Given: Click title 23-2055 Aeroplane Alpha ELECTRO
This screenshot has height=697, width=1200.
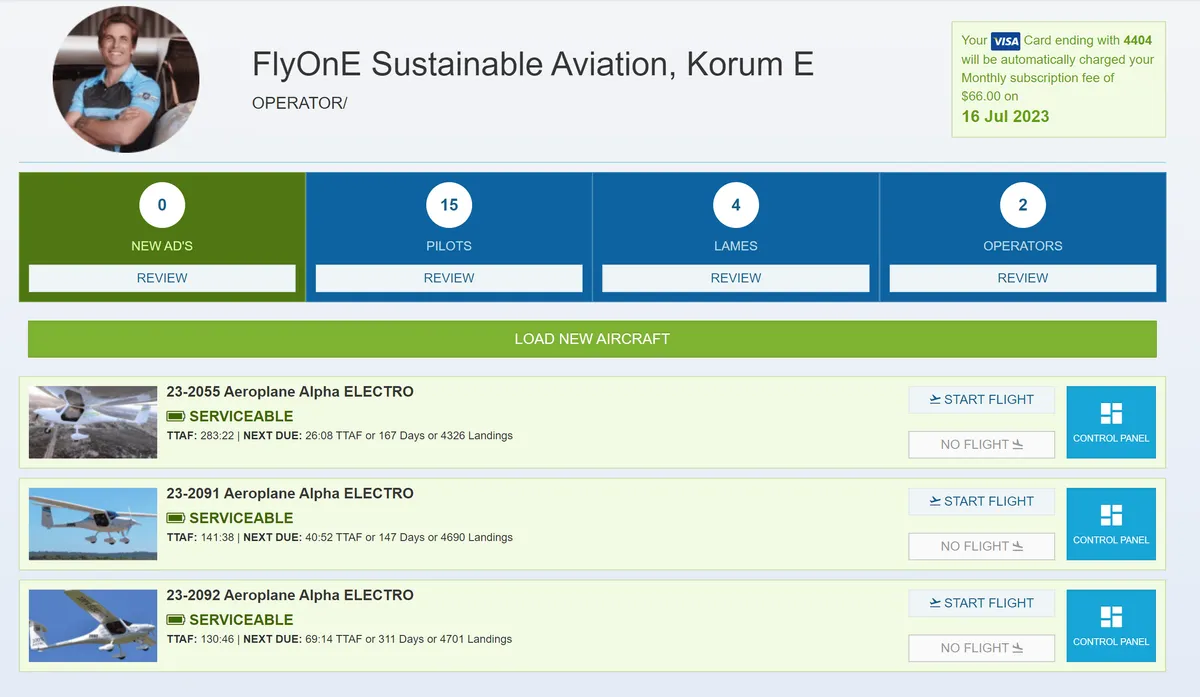Looking at the screenshot, I should click(290, 392).
